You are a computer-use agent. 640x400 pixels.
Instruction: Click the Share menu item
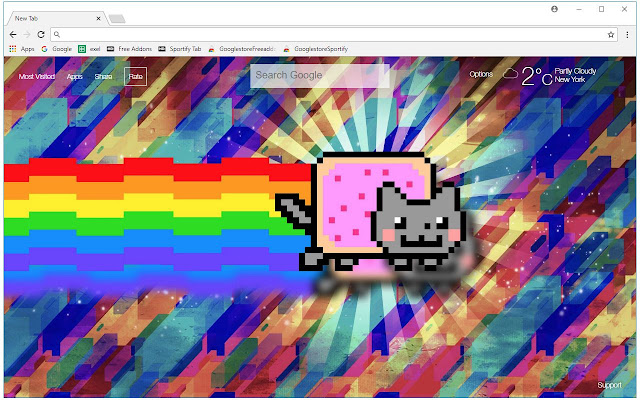tap(103, 76)
